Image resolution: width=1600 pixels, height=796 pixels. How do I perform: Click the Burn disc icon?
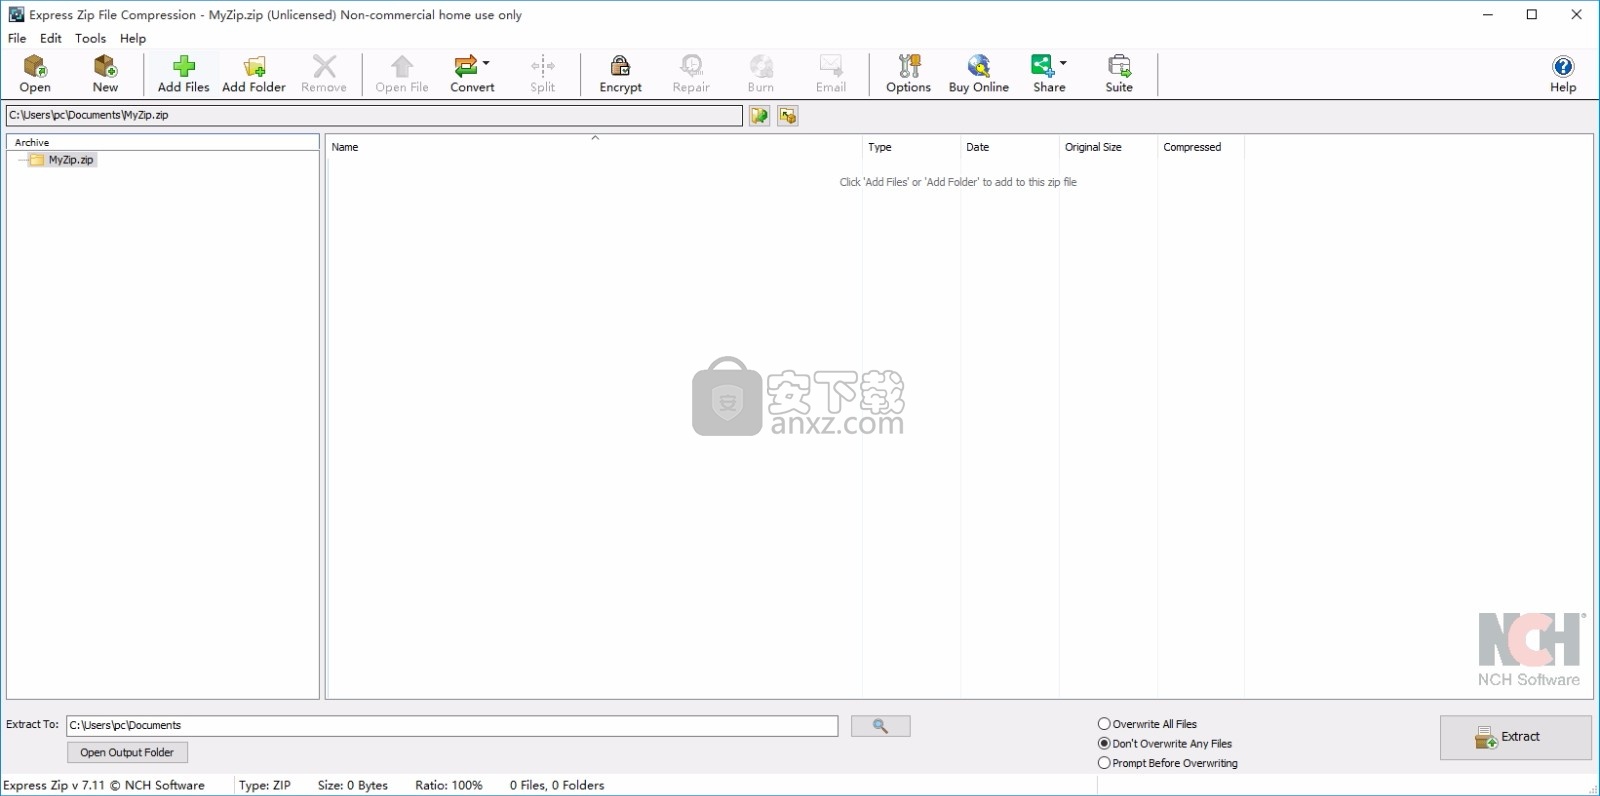click(761, 73)
